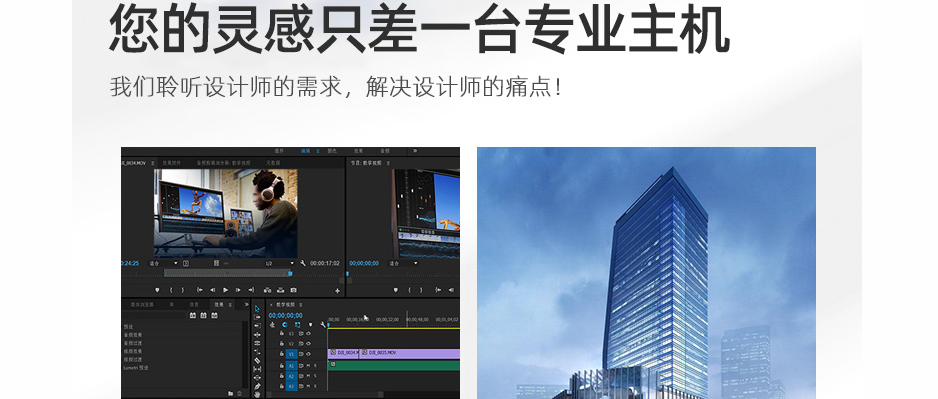938x399 pixels.
Task: Open program monitor zoom fit dropdown
Action: point(403,263)
